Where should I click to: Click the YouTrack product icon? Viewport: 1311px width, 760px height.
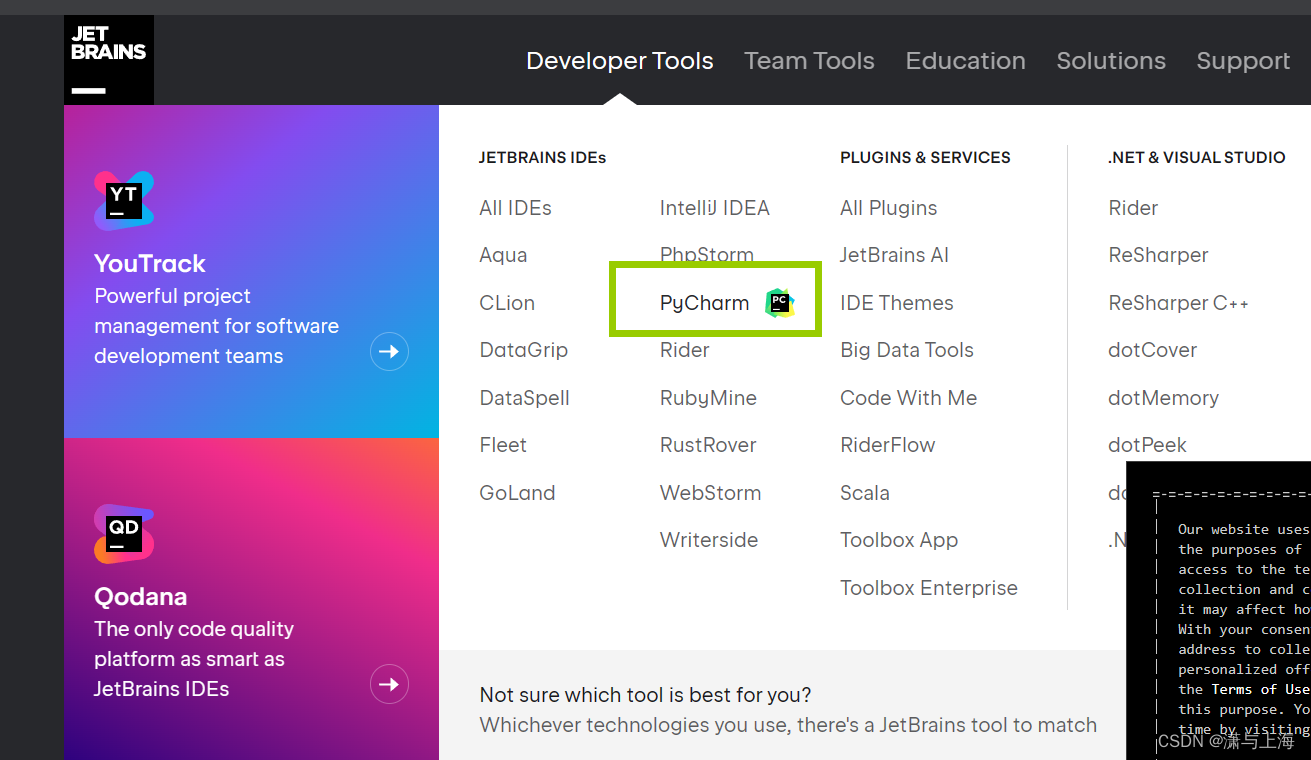coord(124,200)
